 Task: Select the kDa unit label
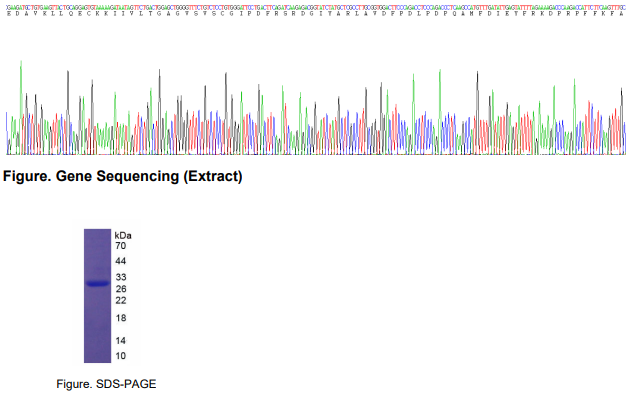[x=123, y=236]
